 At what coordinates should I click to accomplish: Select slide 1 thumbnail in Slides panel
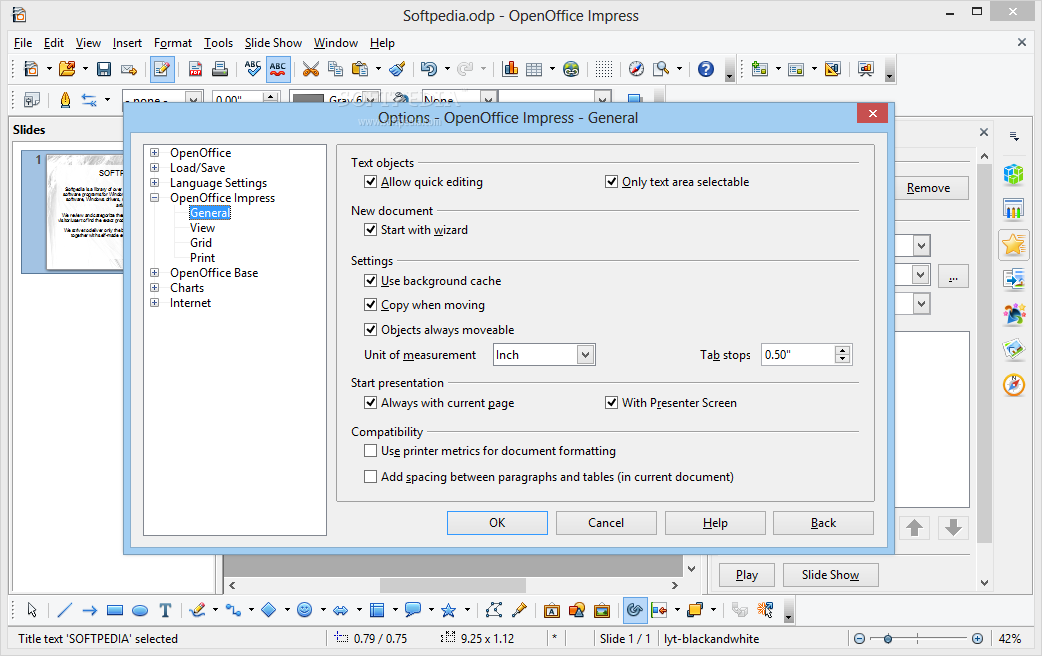[72, 212]
